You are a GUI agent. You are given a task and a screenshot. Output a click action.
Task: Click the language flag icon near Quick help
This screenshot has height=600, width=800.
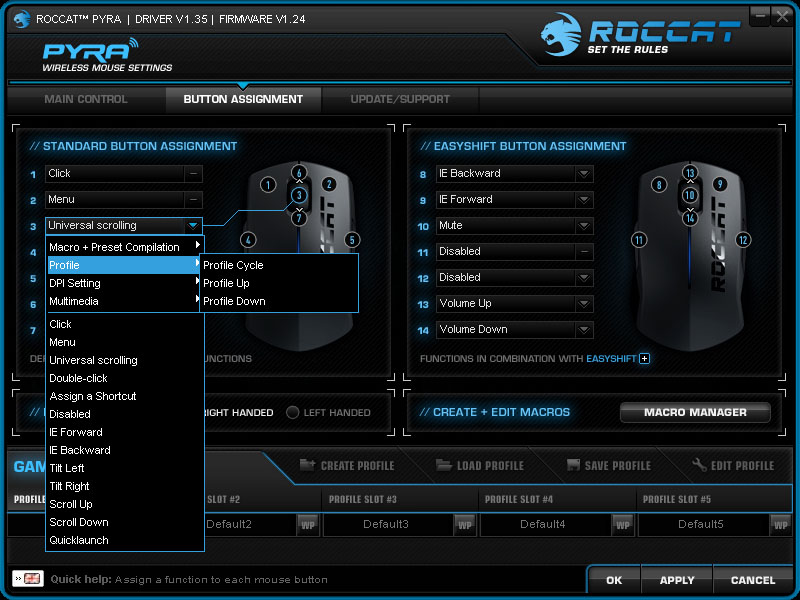pos(28,579)
